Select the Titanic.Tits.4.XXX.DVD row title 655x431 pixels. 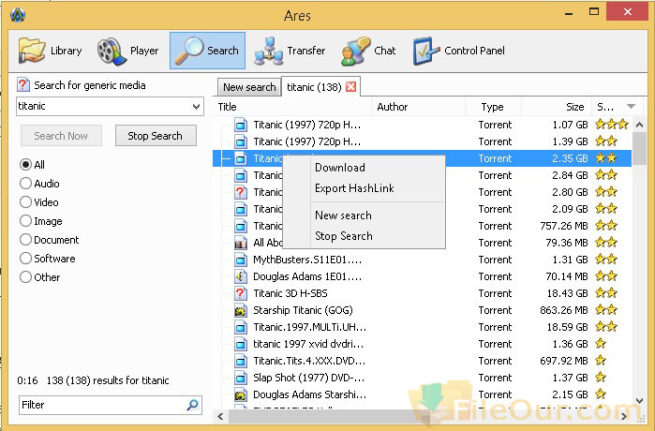point(309,361)
